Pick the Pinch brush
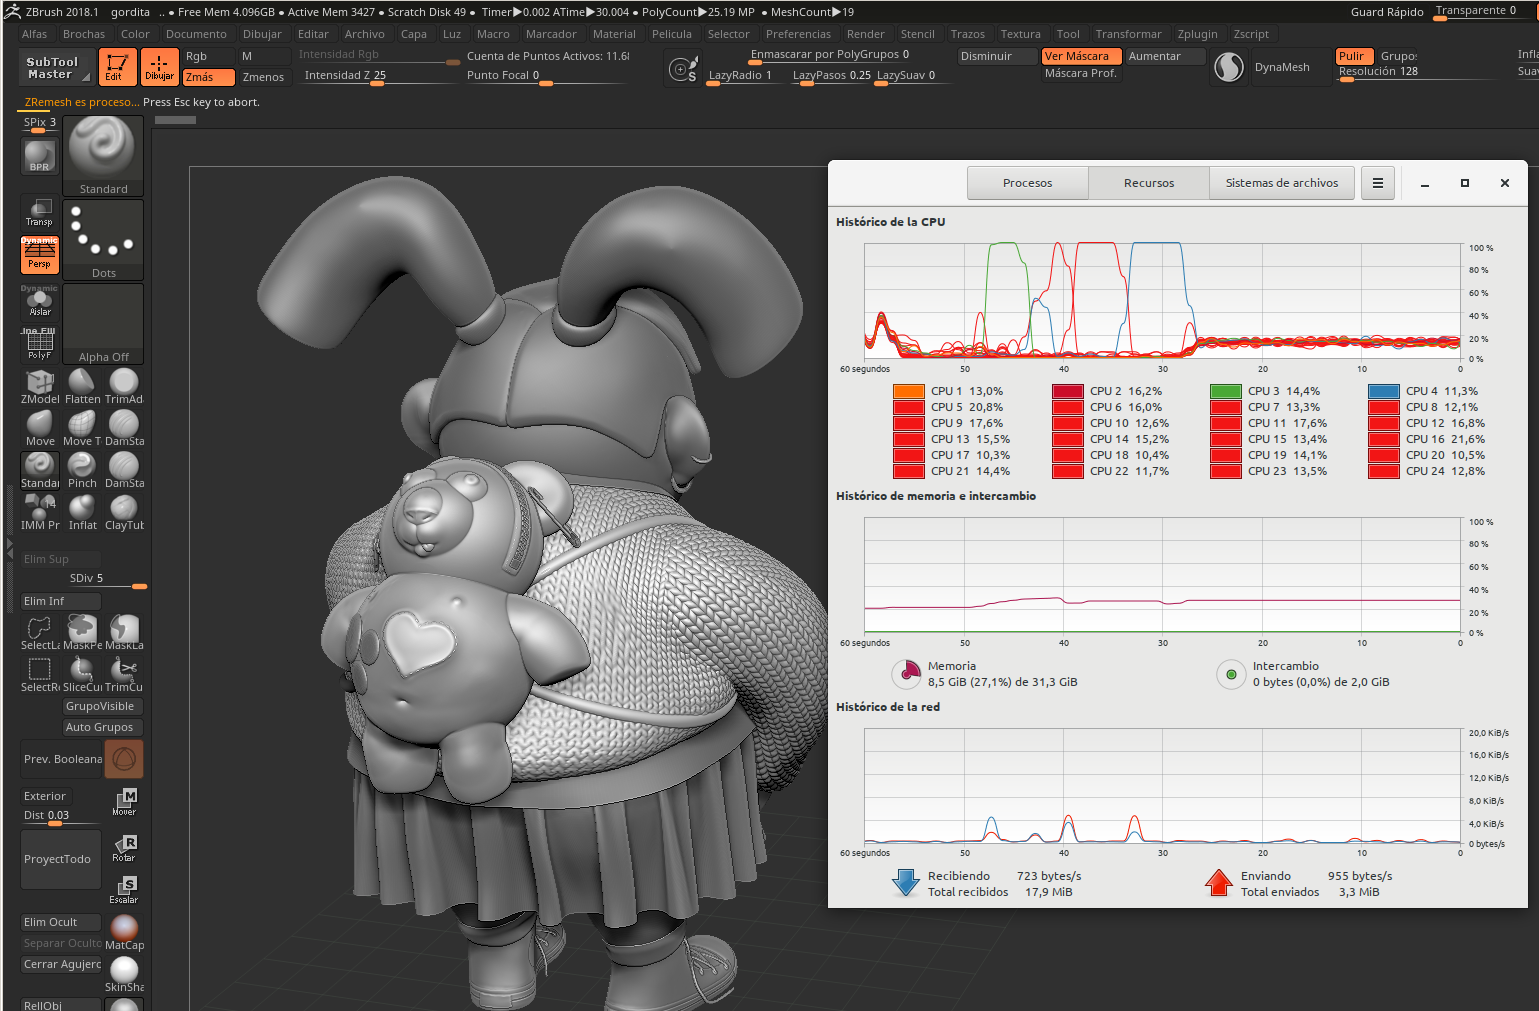Image resolution: width=1539 pixels, height=1011 pixels. (x=82, y=466)
